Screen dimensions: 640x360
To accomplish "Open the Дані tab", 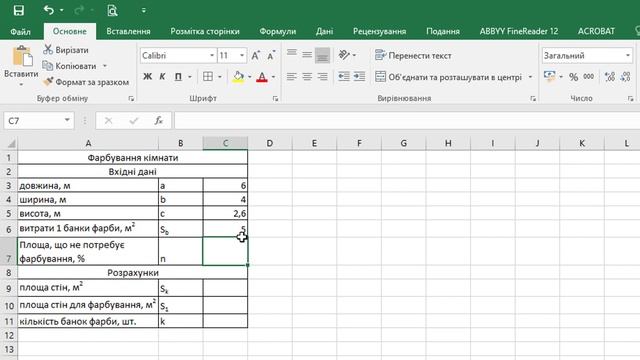I will pyautogui.click(x=324, y=31).
